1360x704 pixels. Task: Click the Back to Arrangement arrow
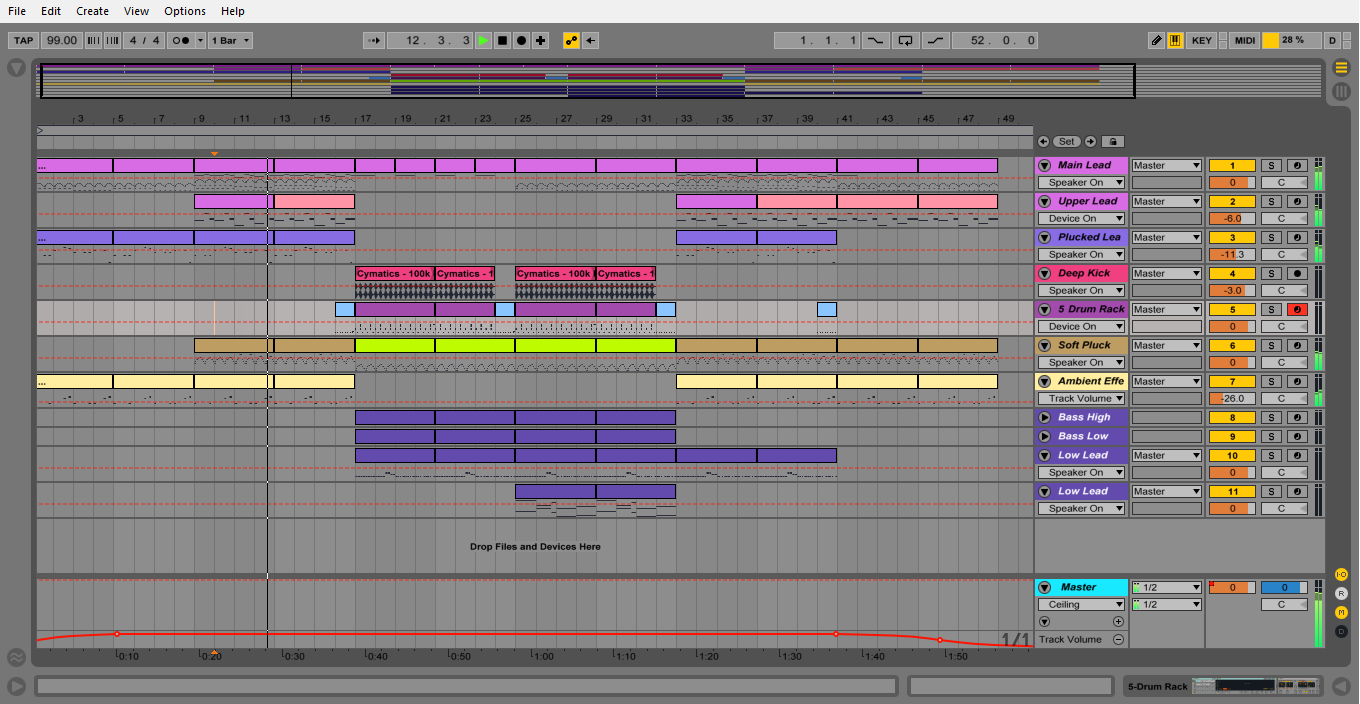click(x=590, y=40)
